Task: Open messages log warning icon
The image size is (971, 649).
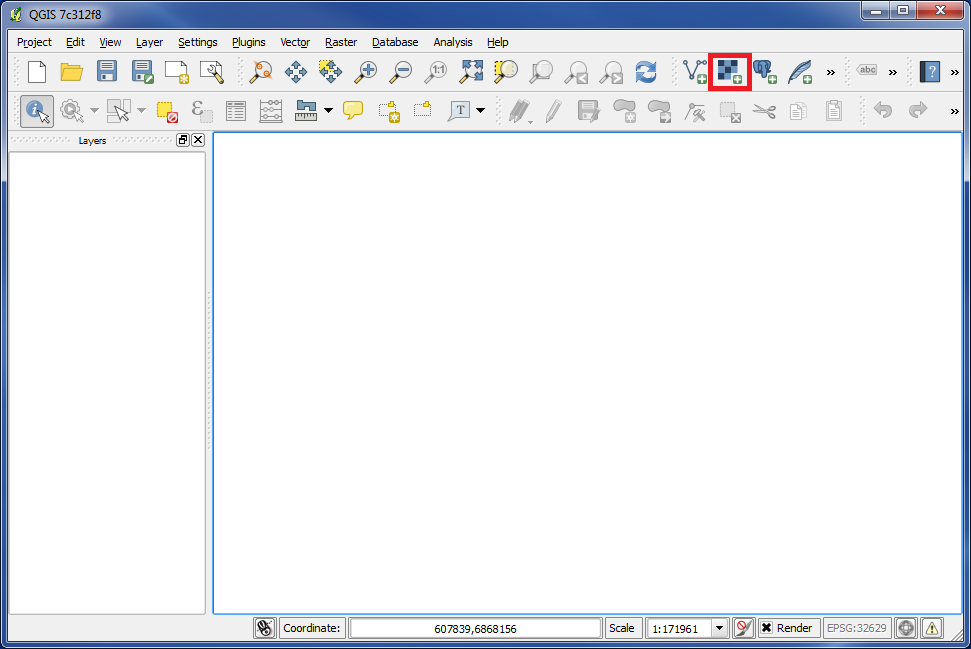Action: pos(932,628)
